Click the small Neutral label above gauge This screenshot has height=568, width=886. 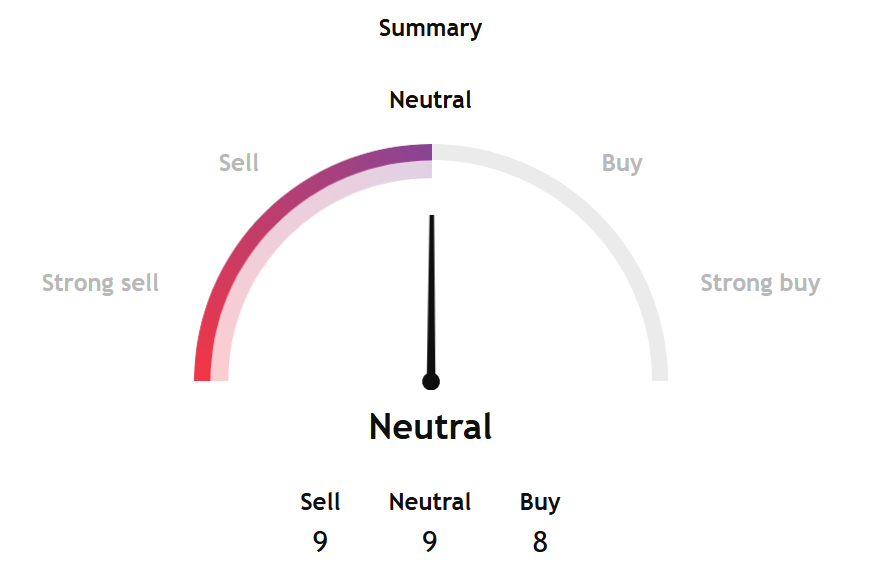pyautogui.click(x=430, y=100)
